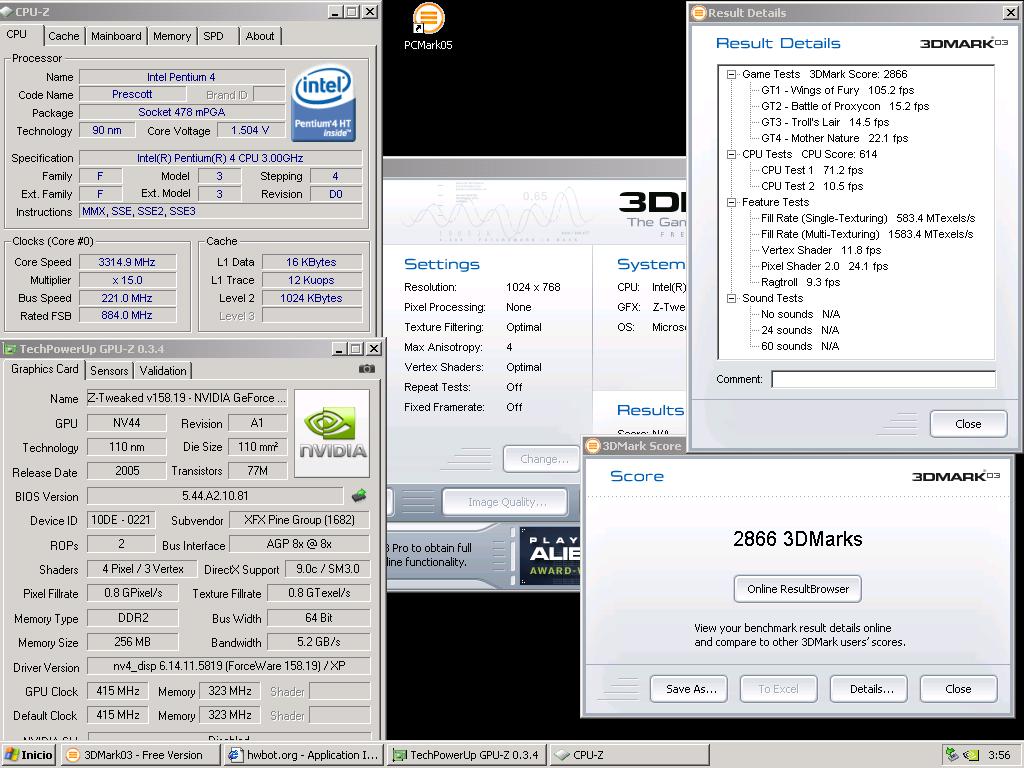Click the network tray icon
The width and height of the screenshot is (1024, 768).
(x=952, y=755)
